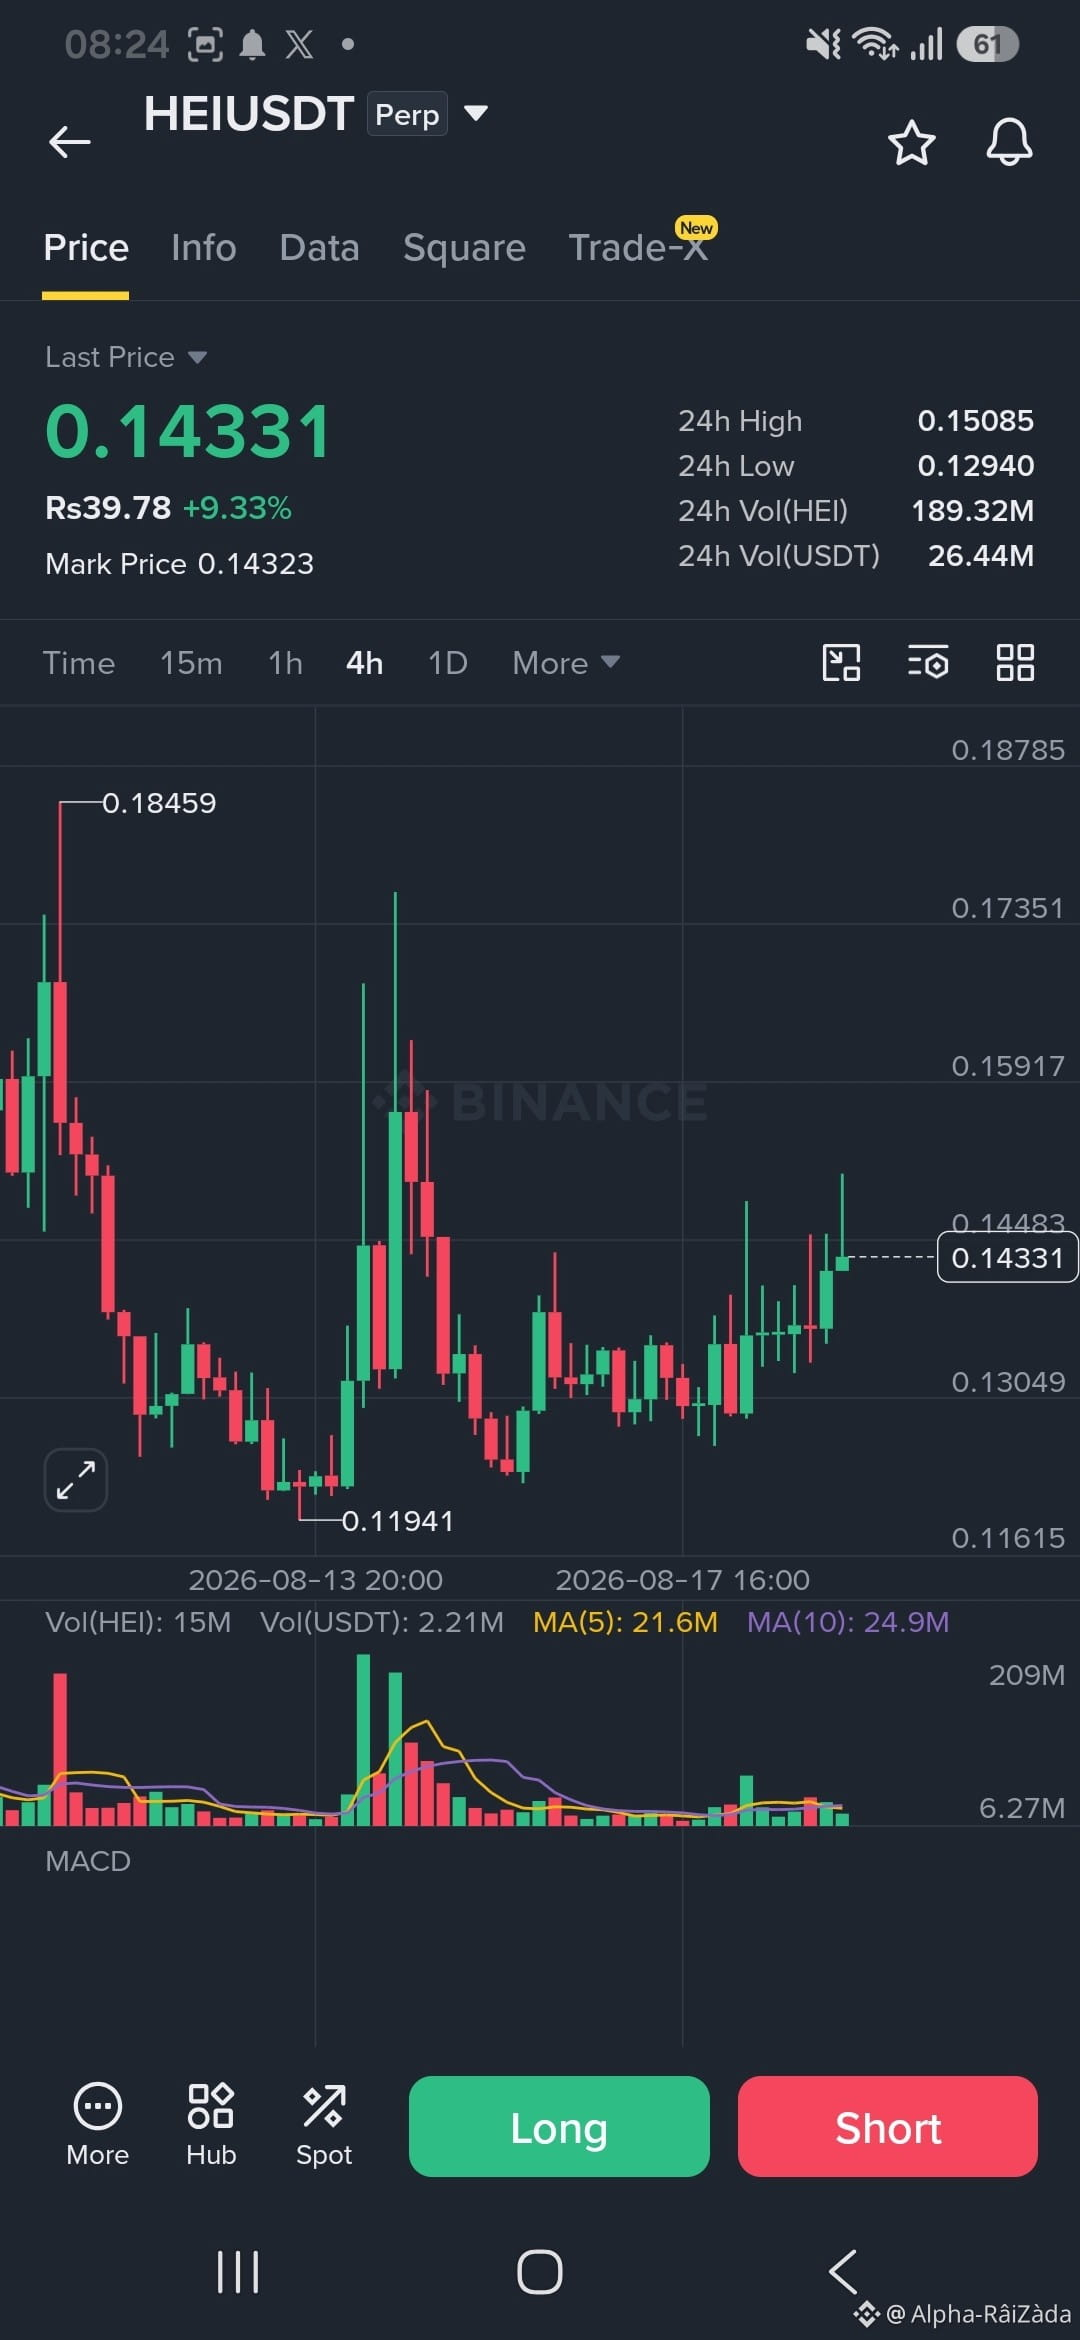Select the 1h chart interval

[285, 663]
